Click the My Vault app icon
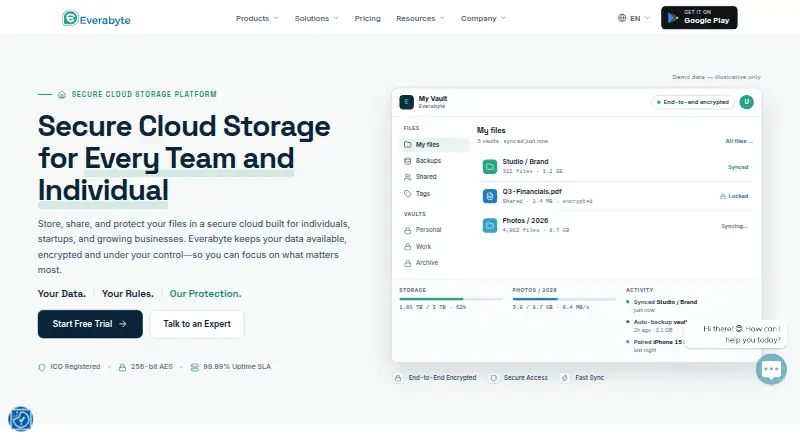 coord(406,102)
